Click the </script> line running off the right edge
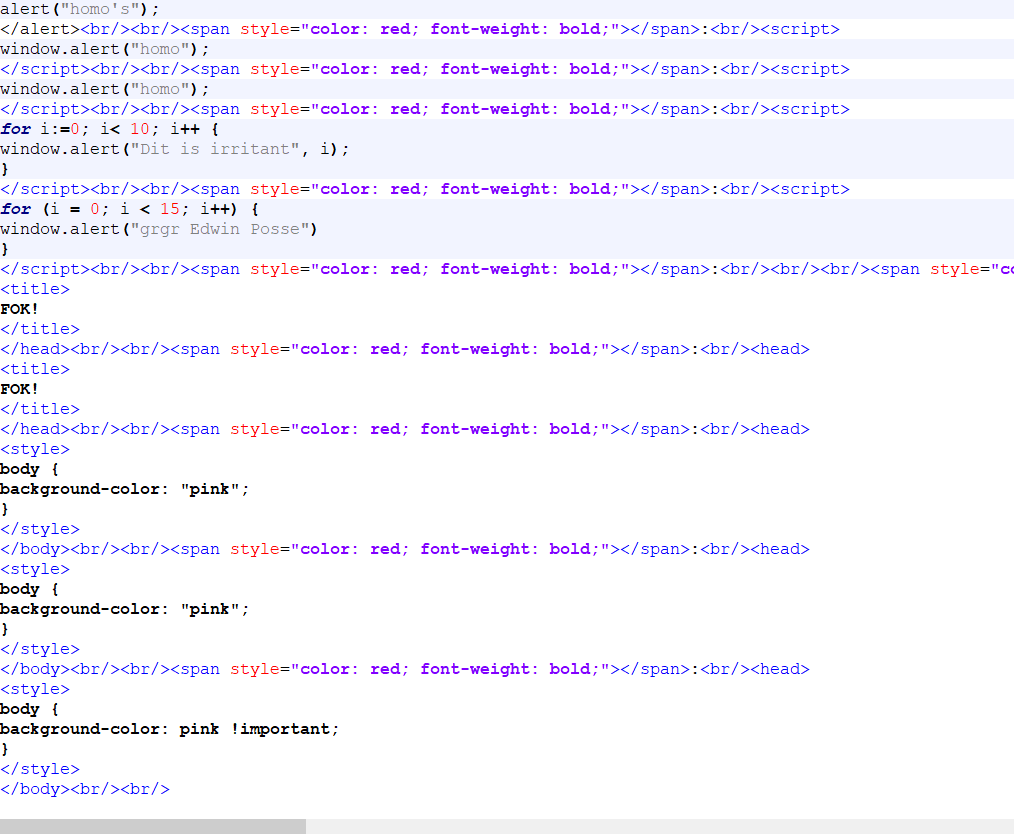 507,269
